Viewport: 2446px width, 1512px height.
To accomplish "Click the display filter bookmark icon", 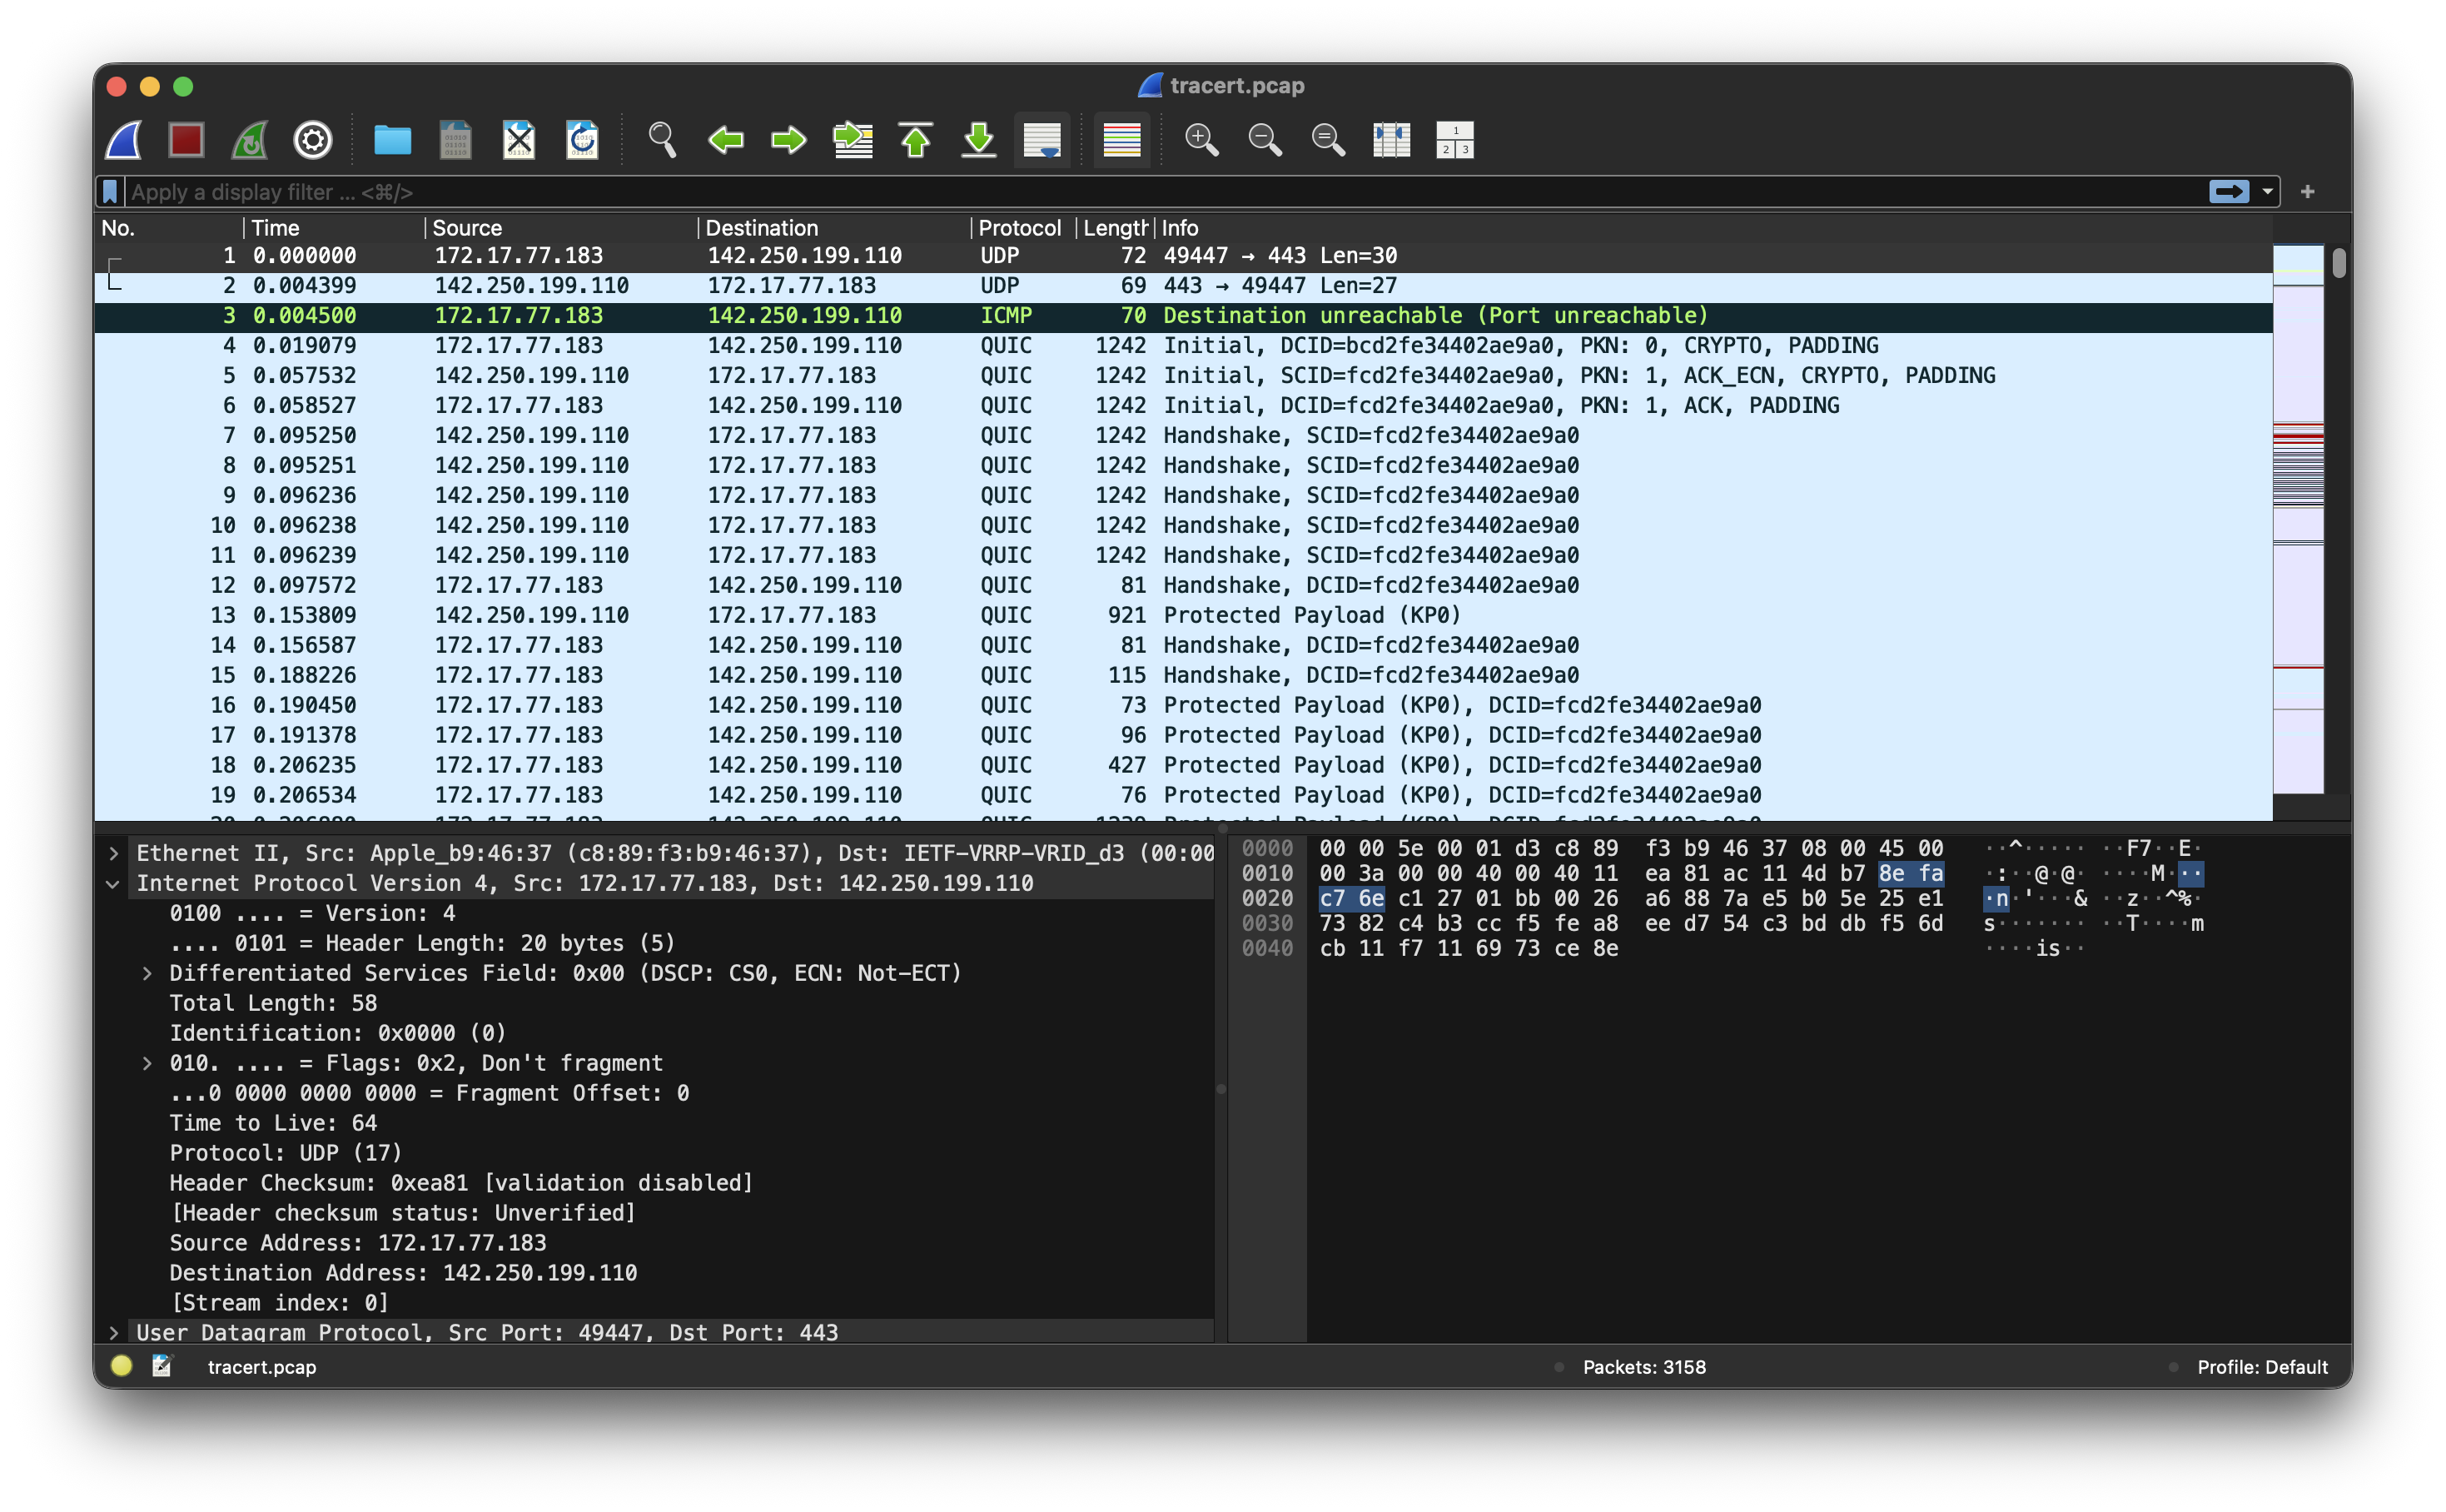I will click(x=110, y=191).
